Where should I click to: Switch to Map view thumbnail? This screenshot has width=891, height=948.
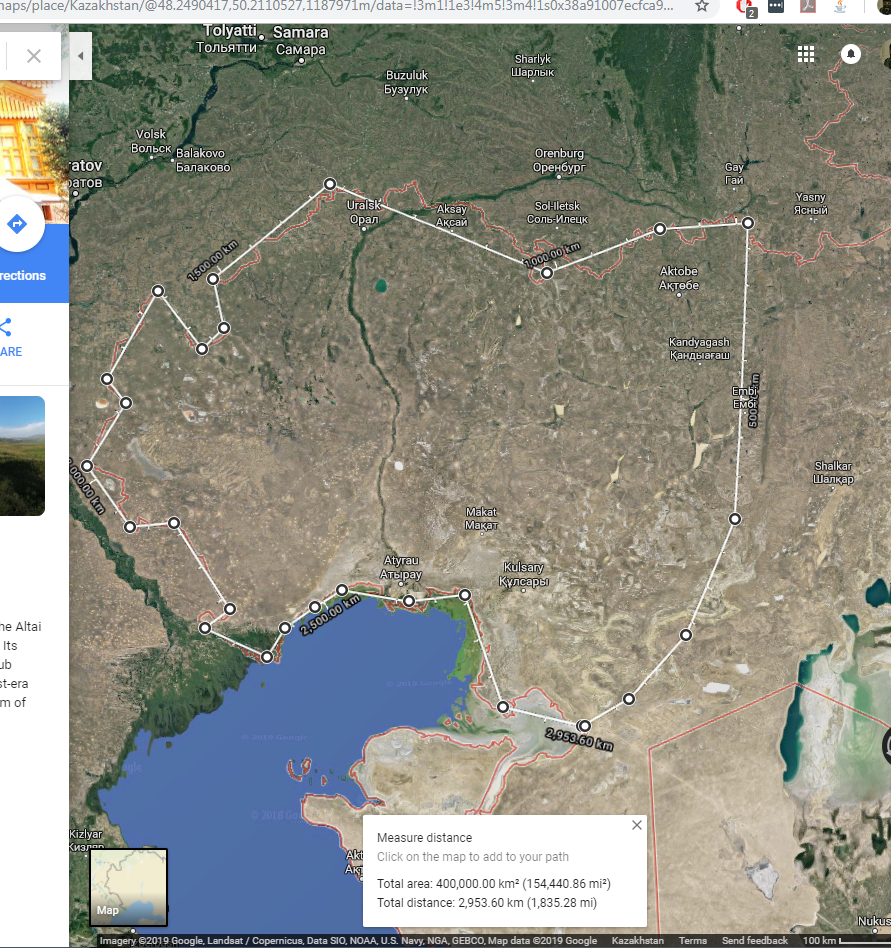[128, 886]
